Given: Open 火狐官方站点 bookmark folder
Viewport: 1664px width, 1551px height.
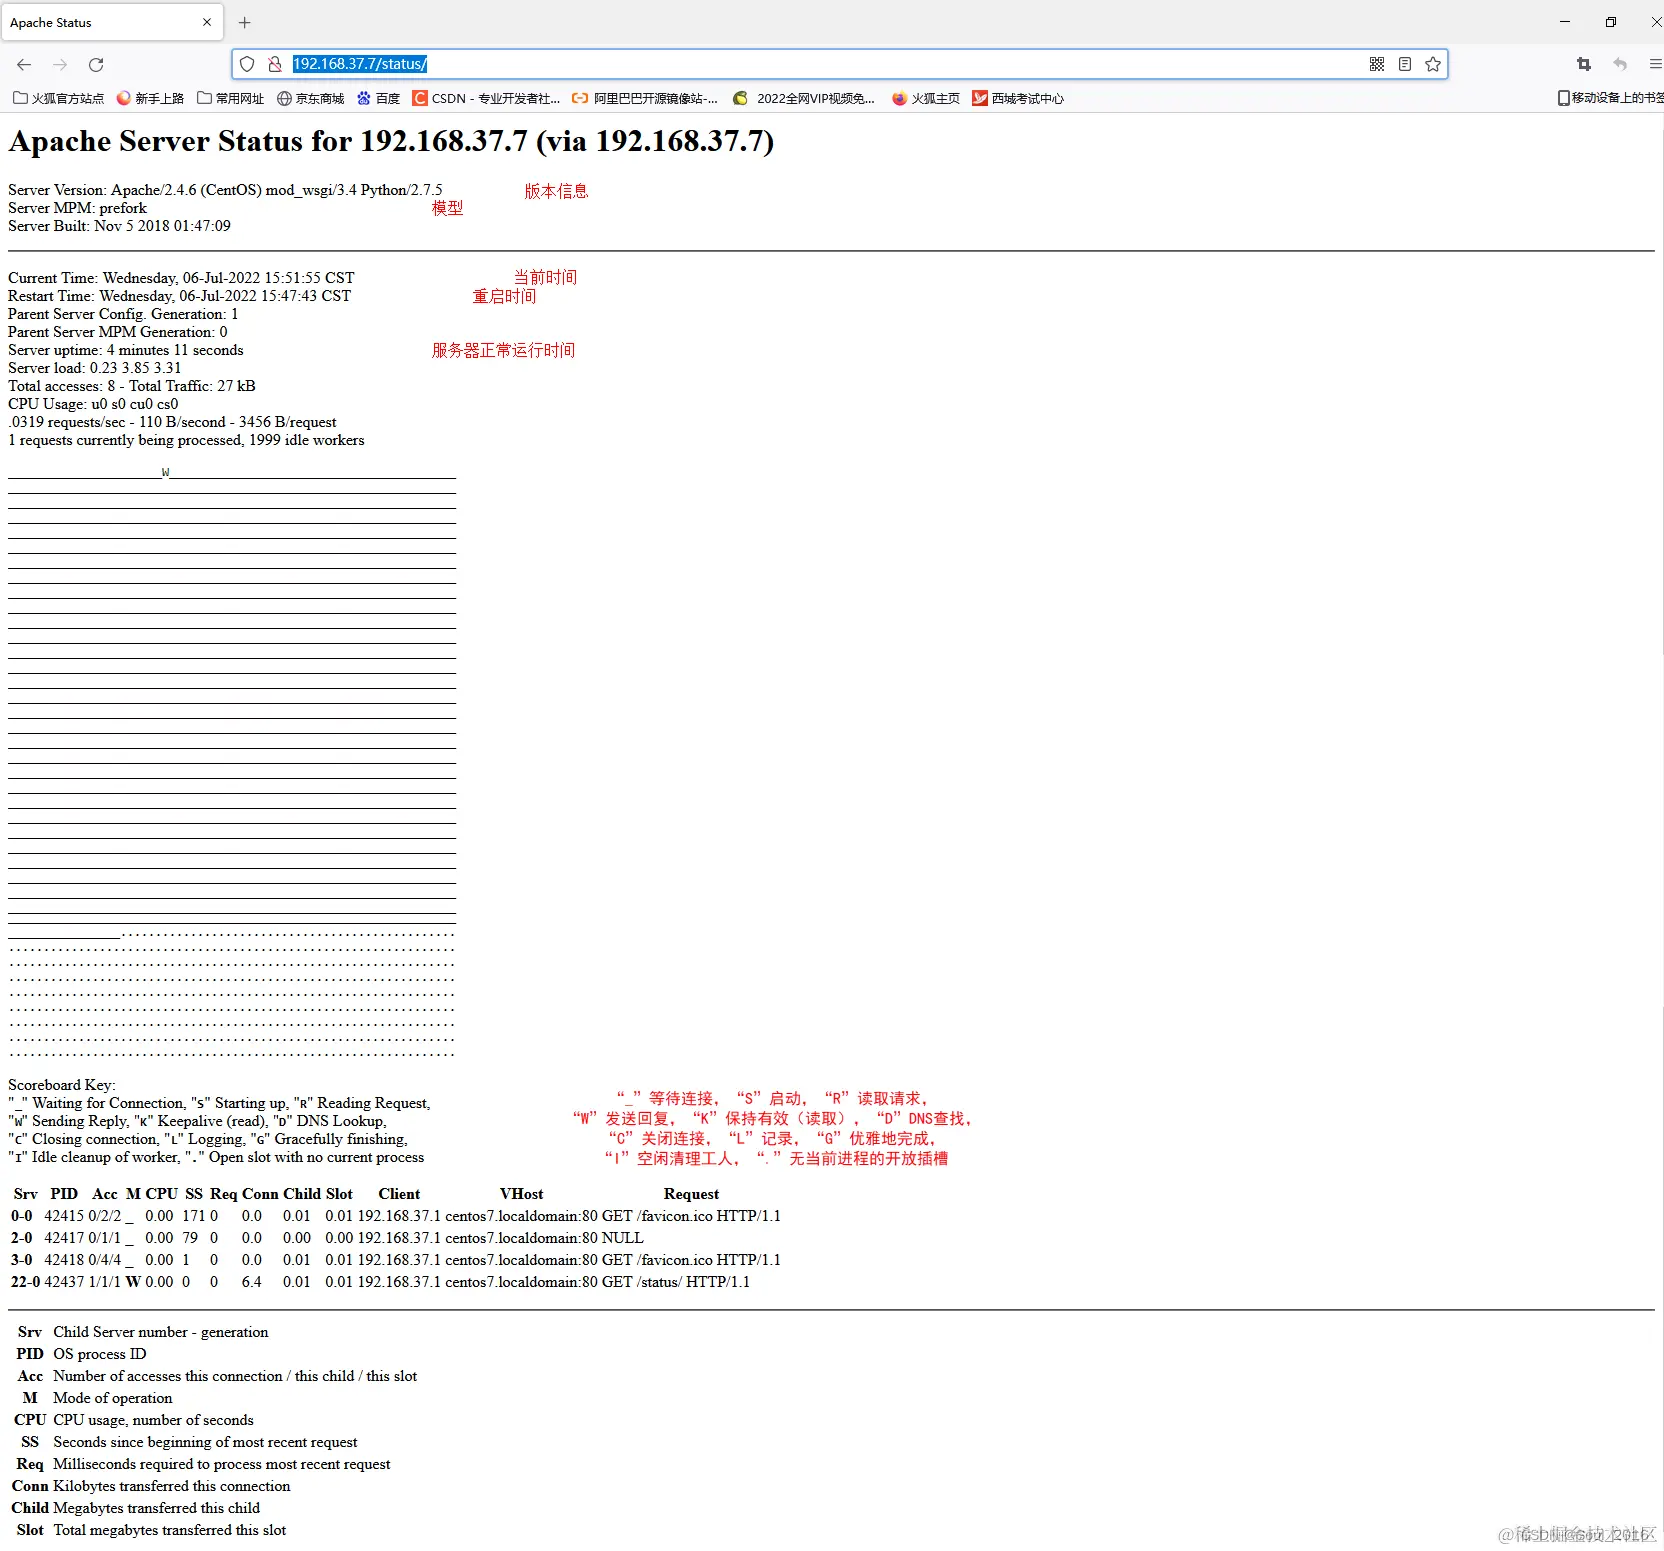Looking at the screenshot, I should tap(58, 98).
